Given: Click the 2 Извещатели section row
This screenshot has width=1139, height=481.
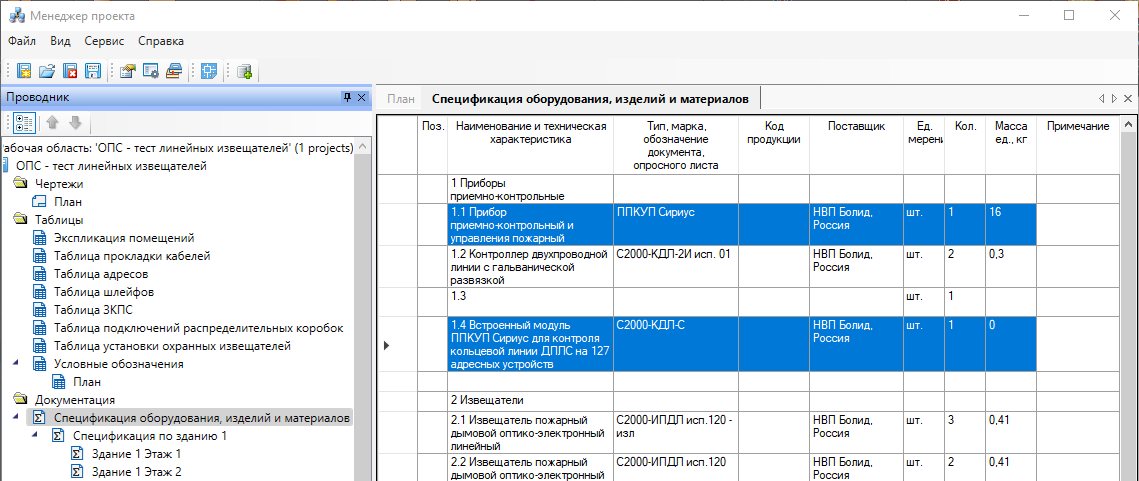Looking at the screenshot, I should pos(531,400).
